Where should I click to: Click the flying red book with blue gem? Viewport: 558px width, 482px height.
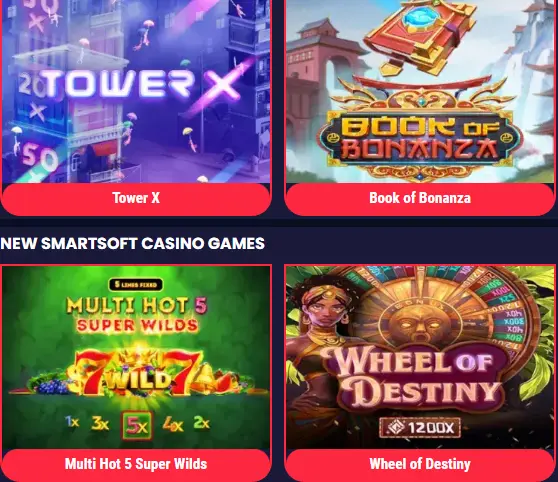(x=420, y=34)
